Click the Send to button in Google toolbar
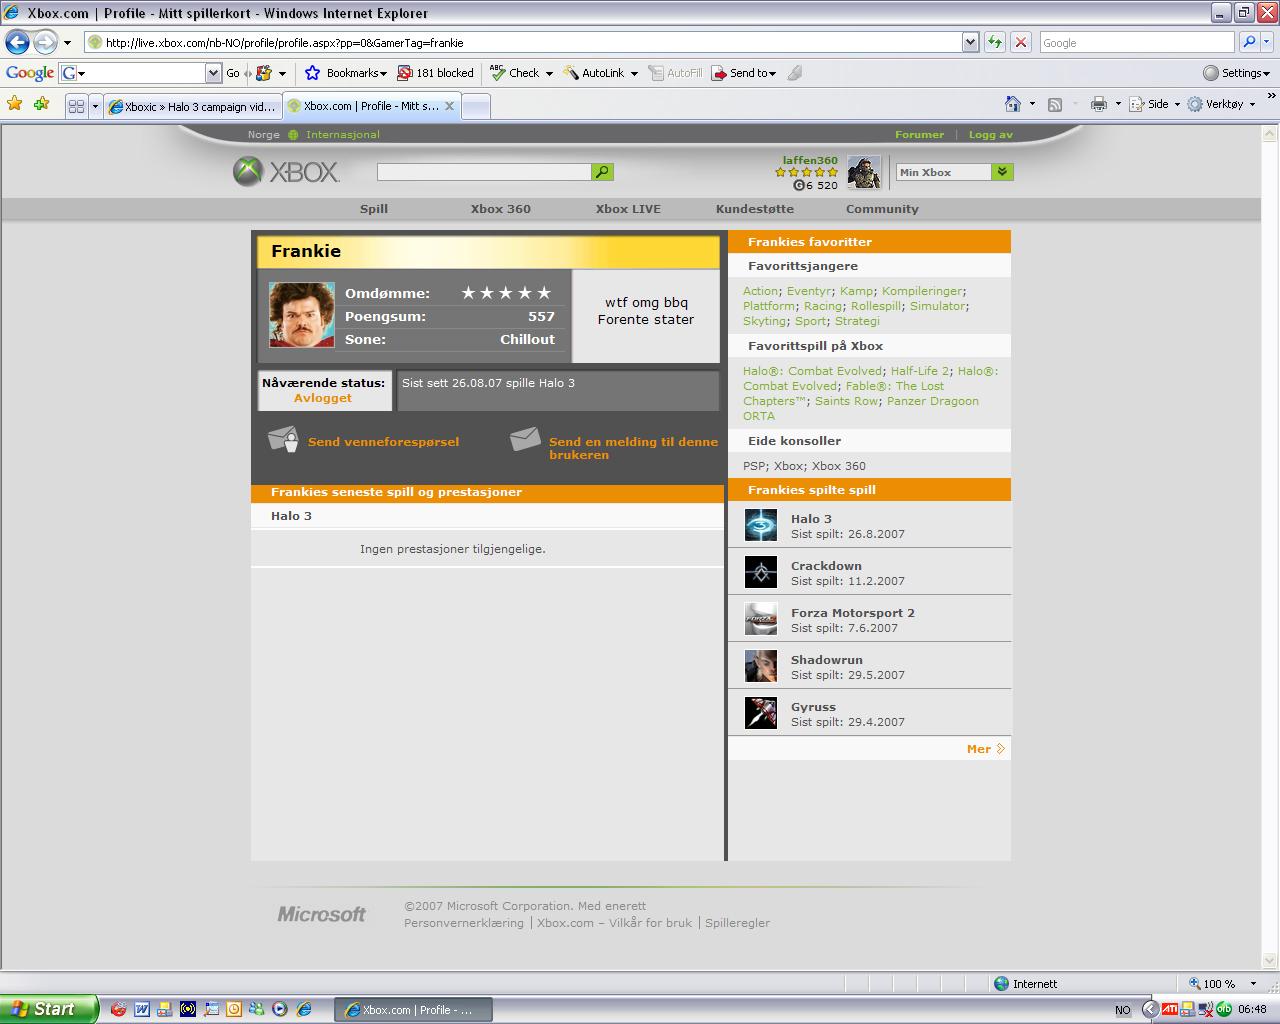 point(743,73)
